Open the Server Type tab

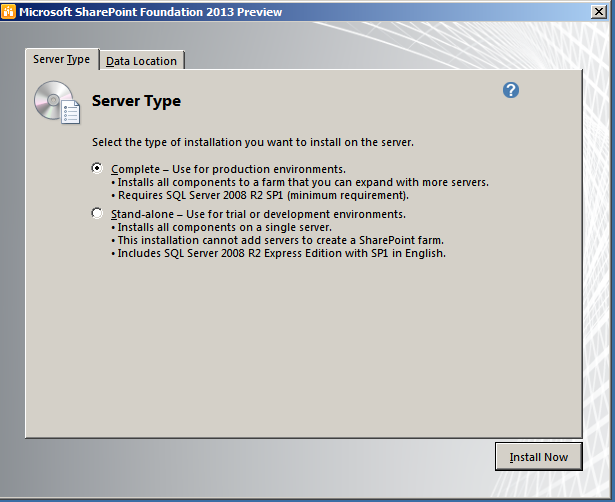[x=62, y=59]
